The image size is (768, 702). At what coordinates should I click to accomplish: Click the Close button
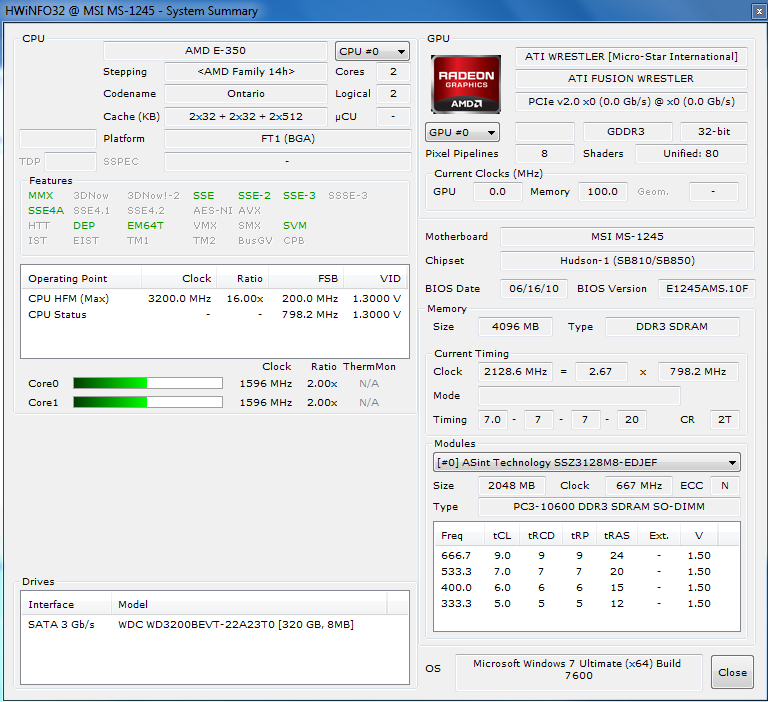point(732,672)
